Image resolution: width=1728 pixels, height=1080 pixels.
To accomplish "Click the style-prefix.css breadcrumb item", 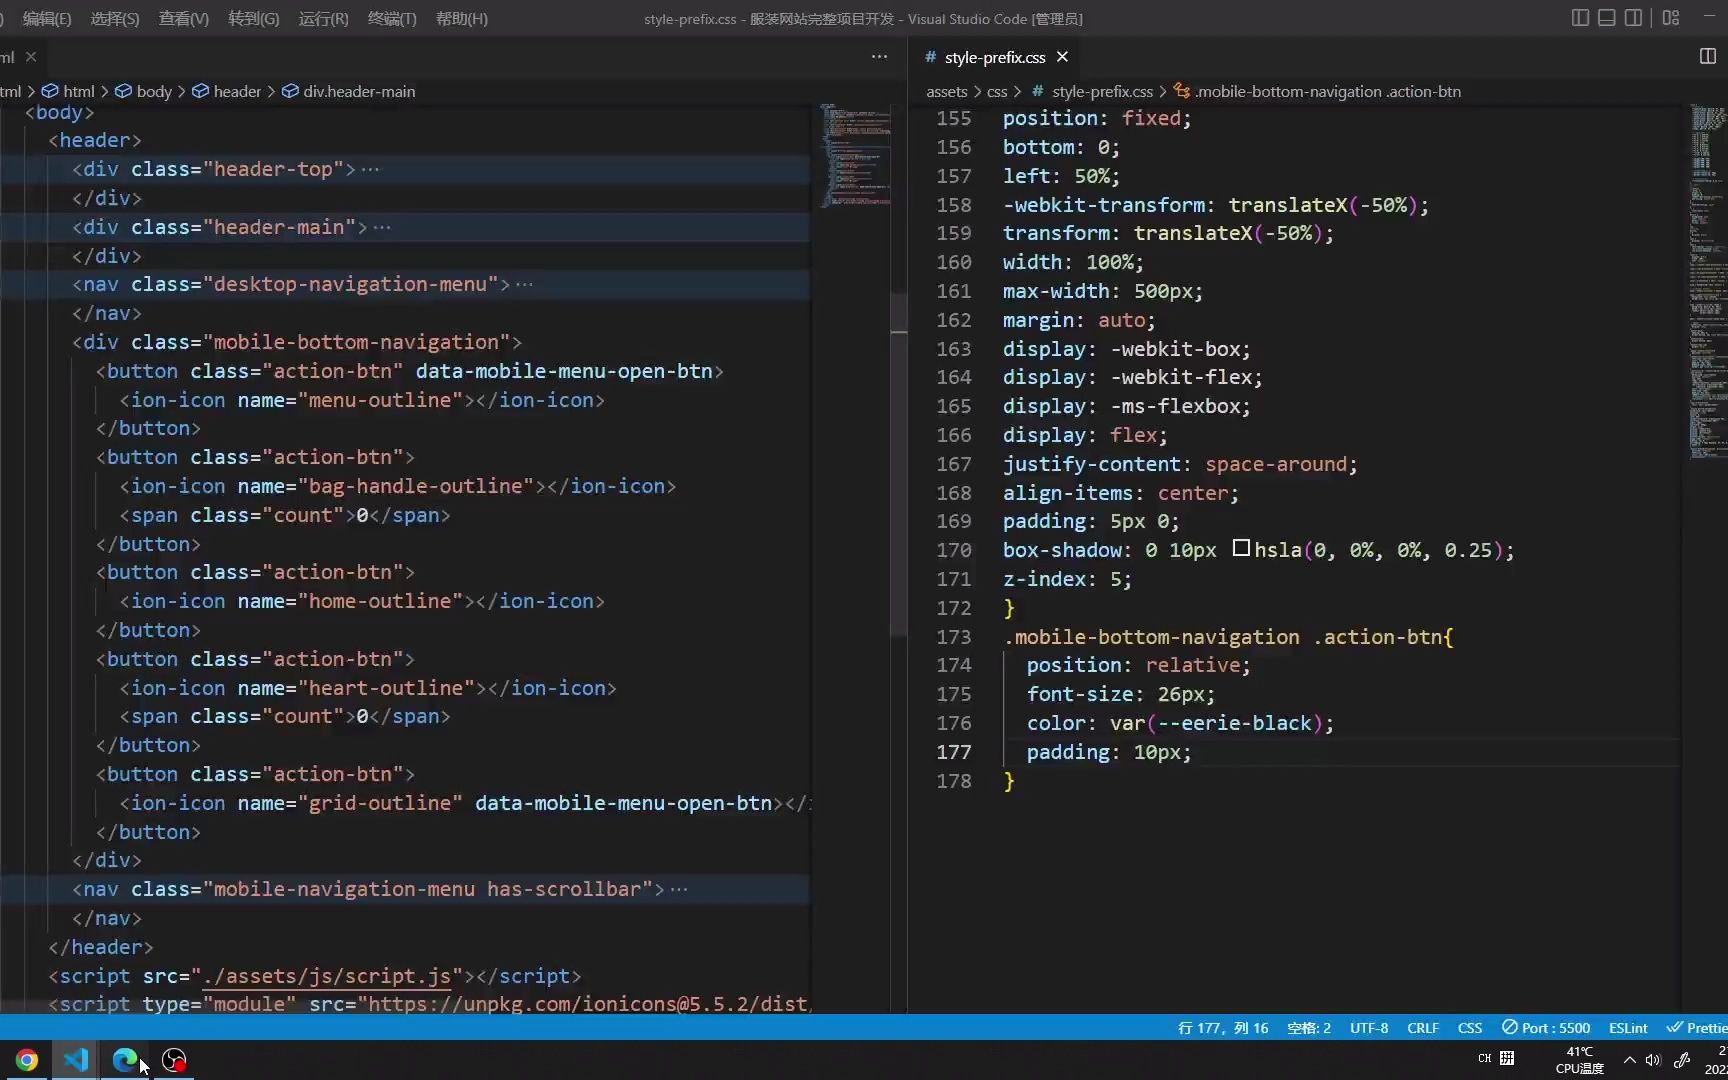I will pyautogui.click(x=1092, y=91).
